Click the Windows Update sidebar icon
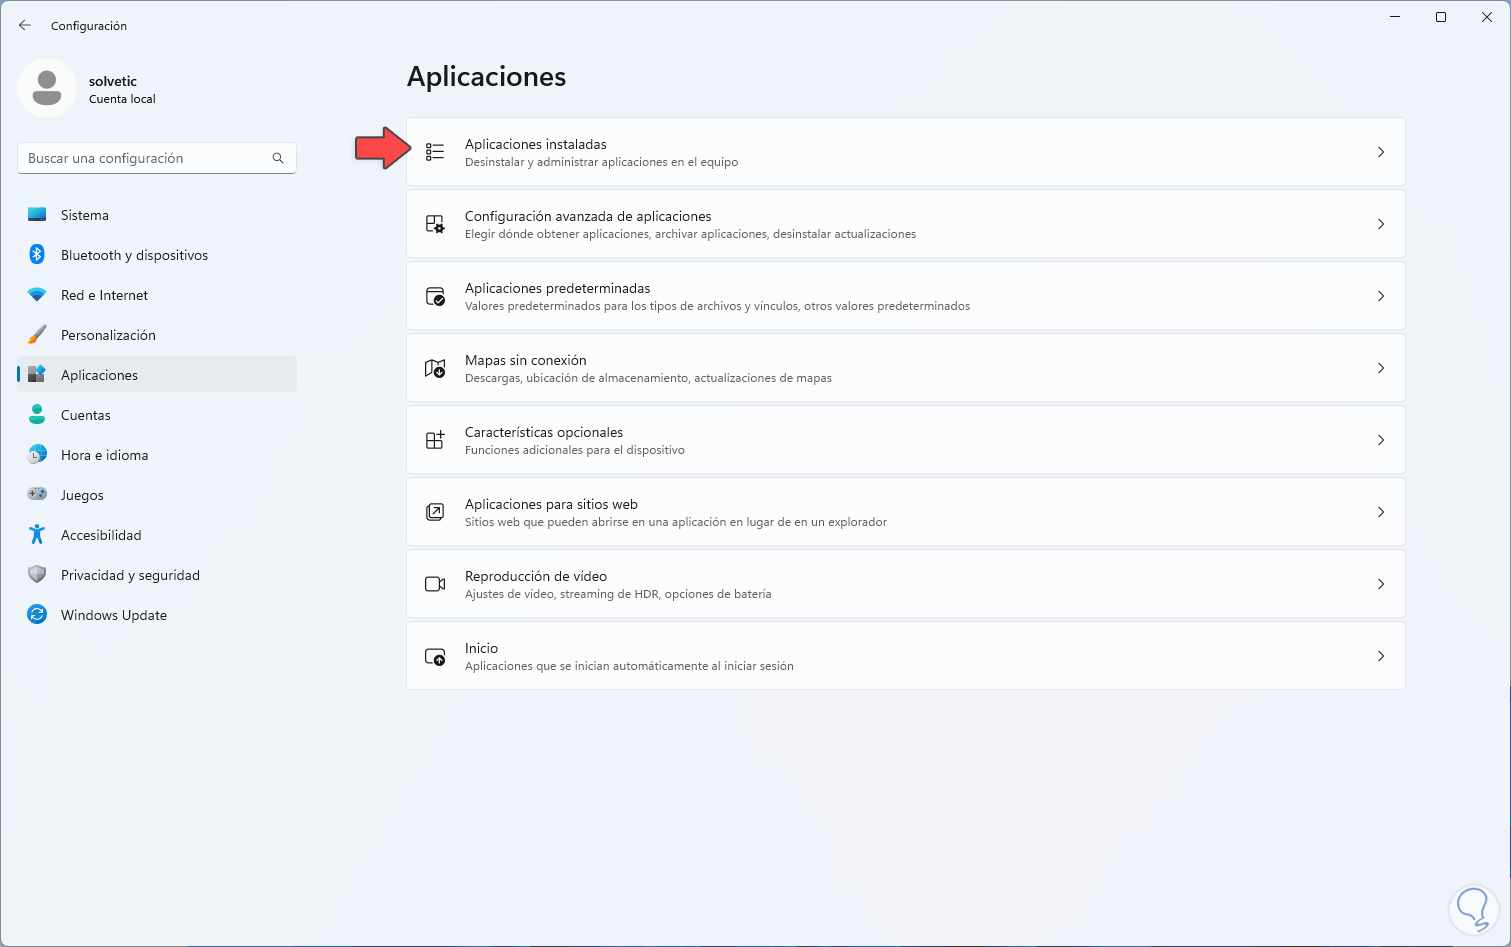The image size is (1511, 947). coord(37,615)
